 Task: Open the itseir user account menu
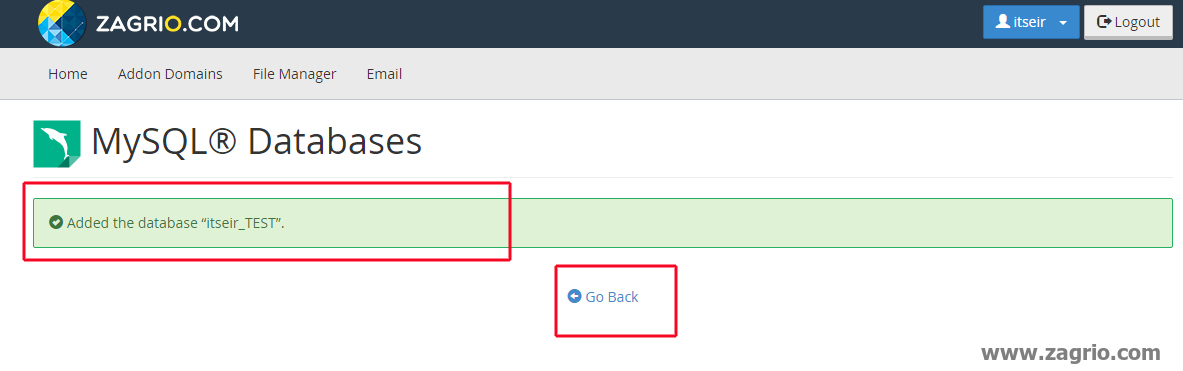click(1031, 22)
